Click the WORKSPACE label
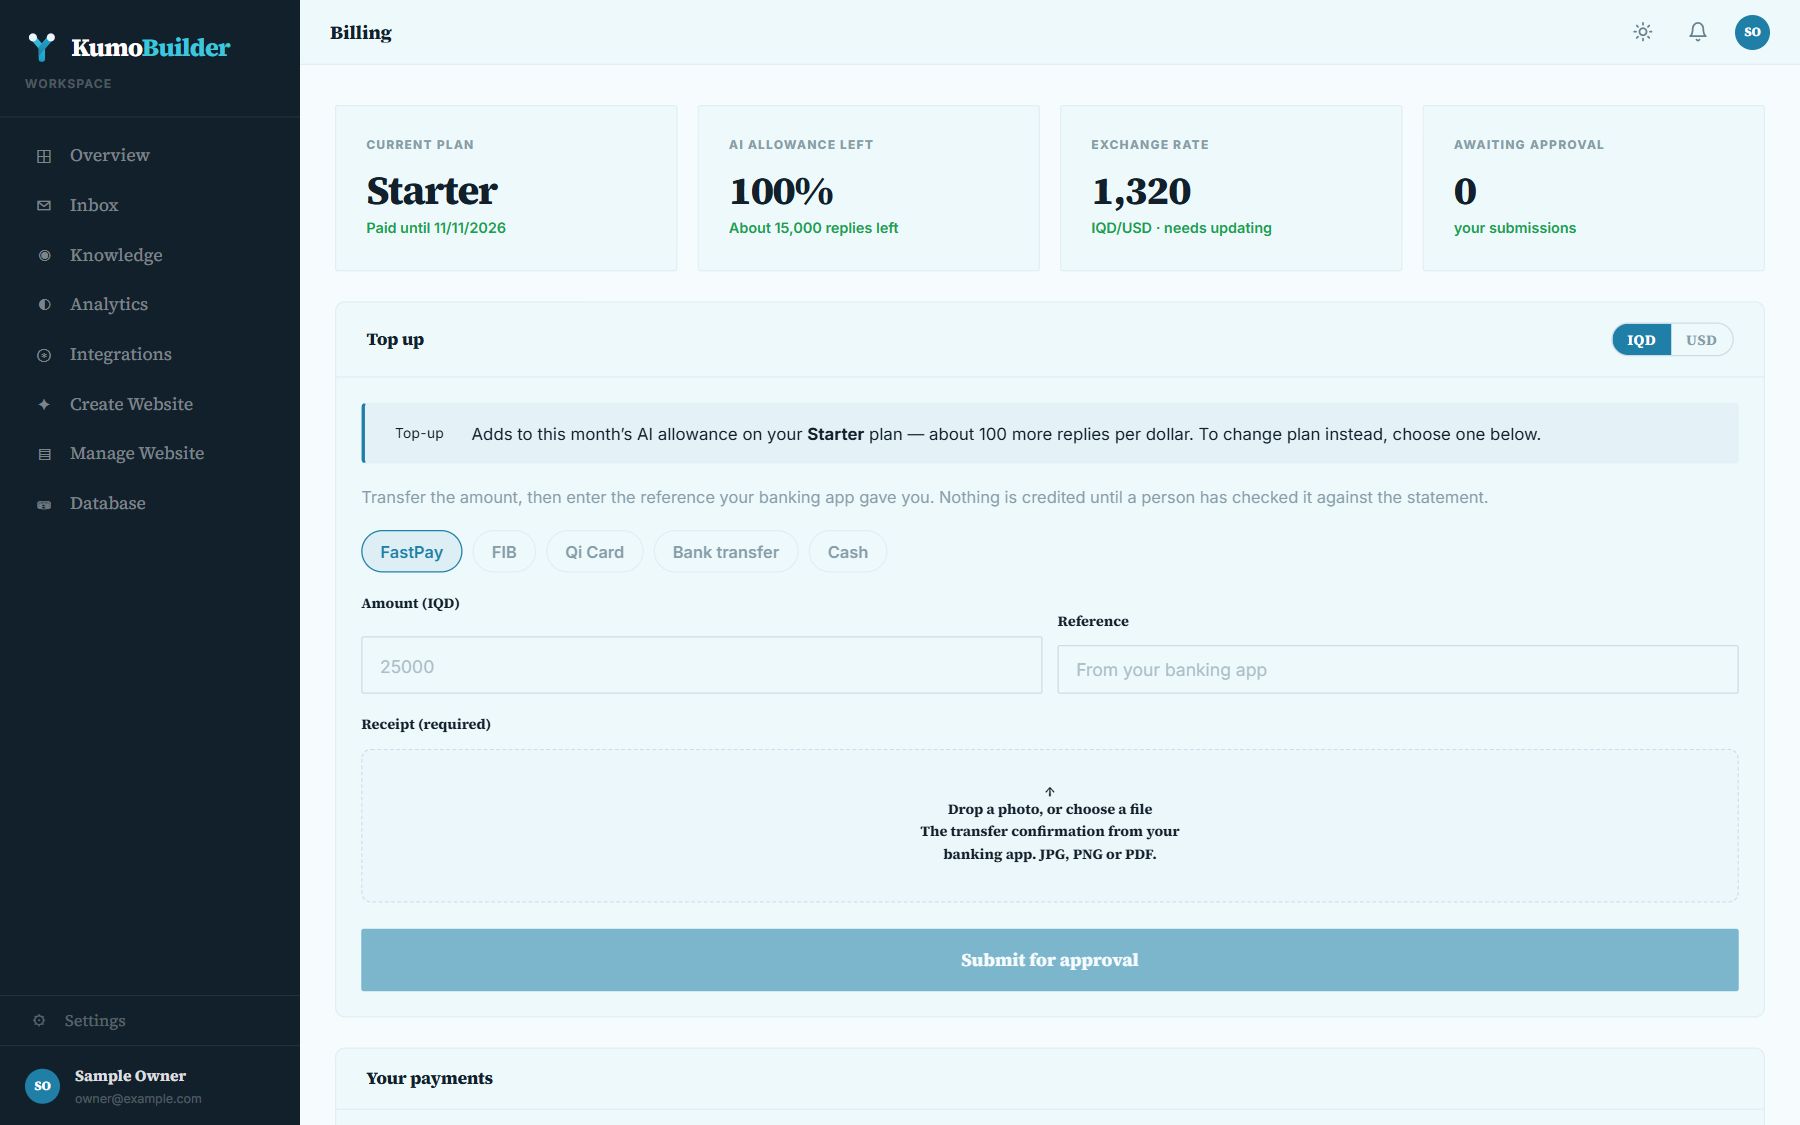1800x1125 pixels. coord(68,84)
